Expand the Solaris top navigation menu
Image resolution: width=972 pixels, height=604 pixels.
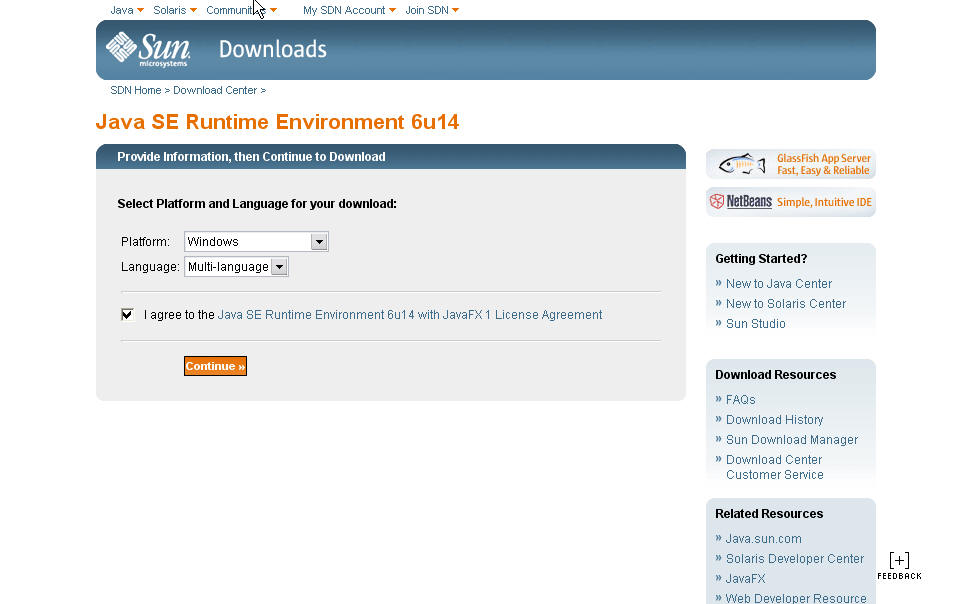175,10
